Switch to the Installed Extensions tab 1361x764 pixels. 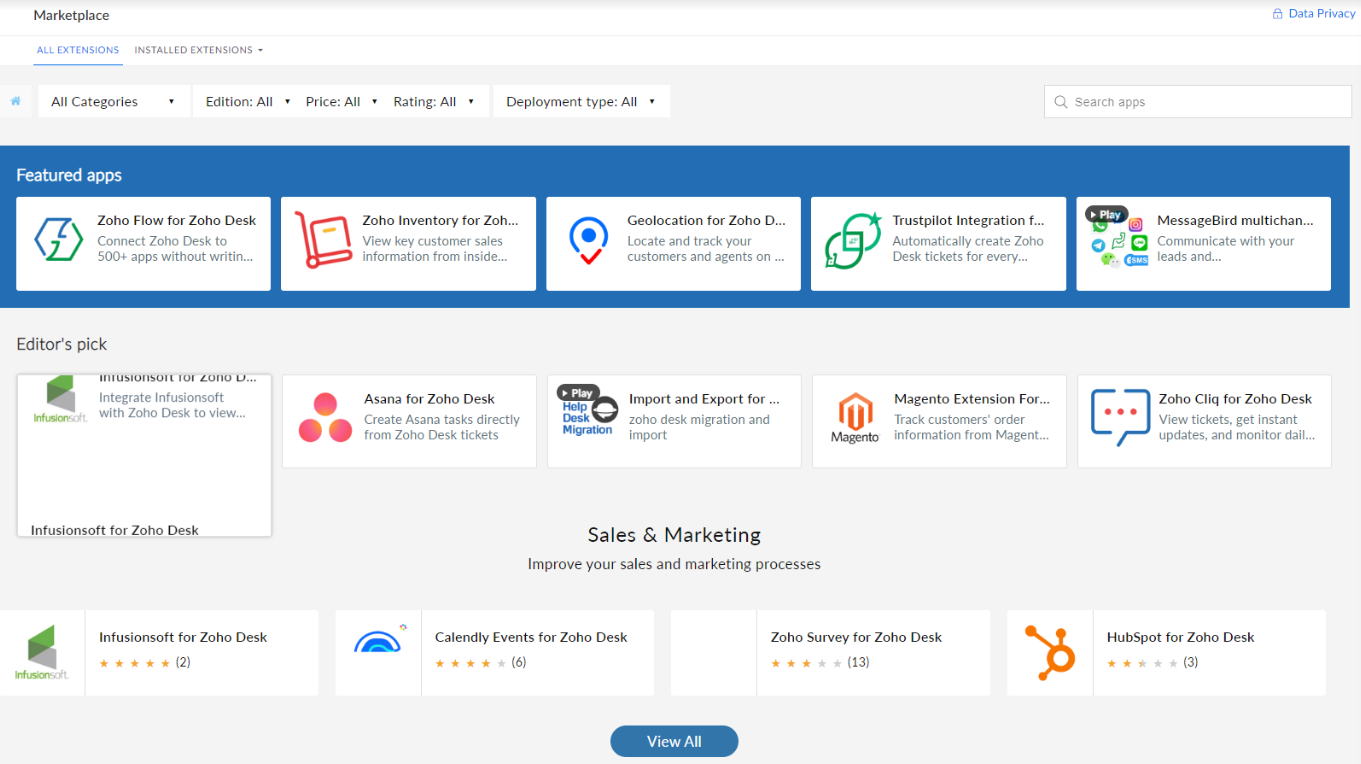(198, 50)
